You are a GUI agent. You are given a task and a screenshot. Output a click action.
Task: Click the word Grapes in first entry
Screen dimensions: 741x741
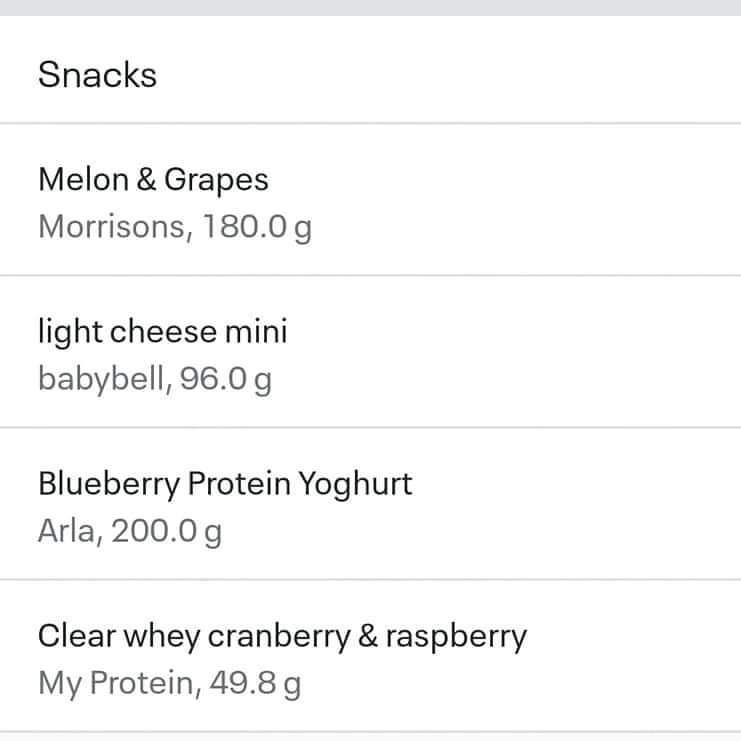pyautogui.click(x=216, y=180)
